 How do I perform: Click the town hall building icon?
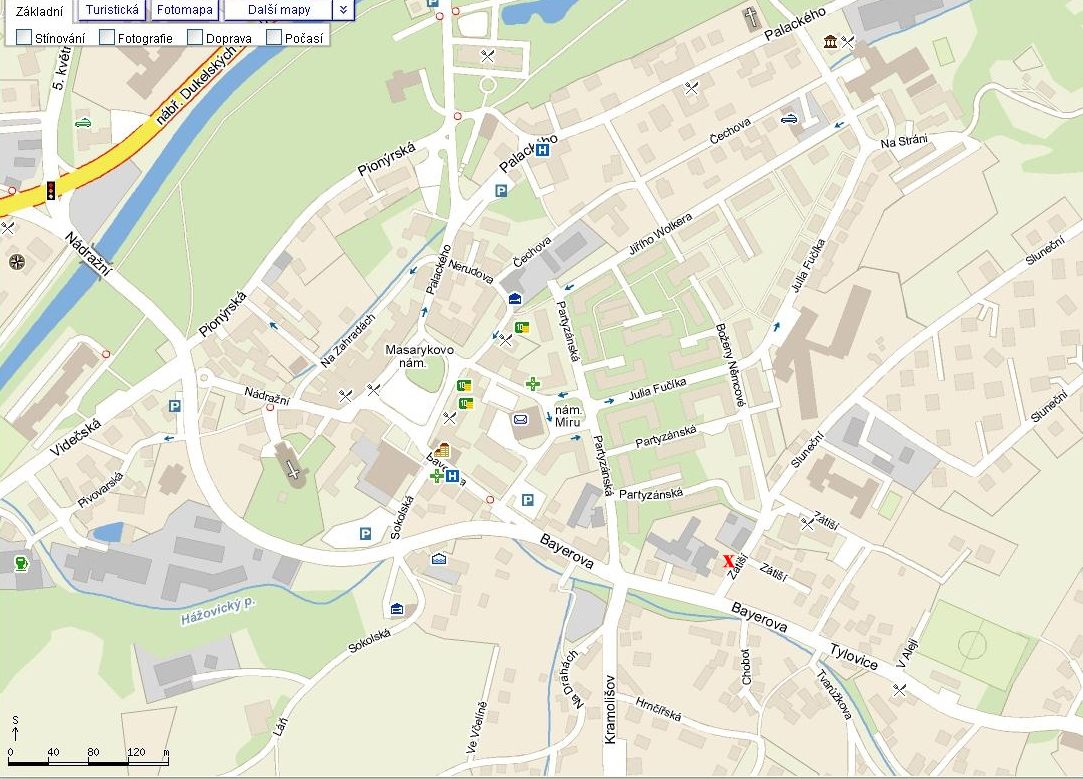pyautogui.click(x=442, y=450)
